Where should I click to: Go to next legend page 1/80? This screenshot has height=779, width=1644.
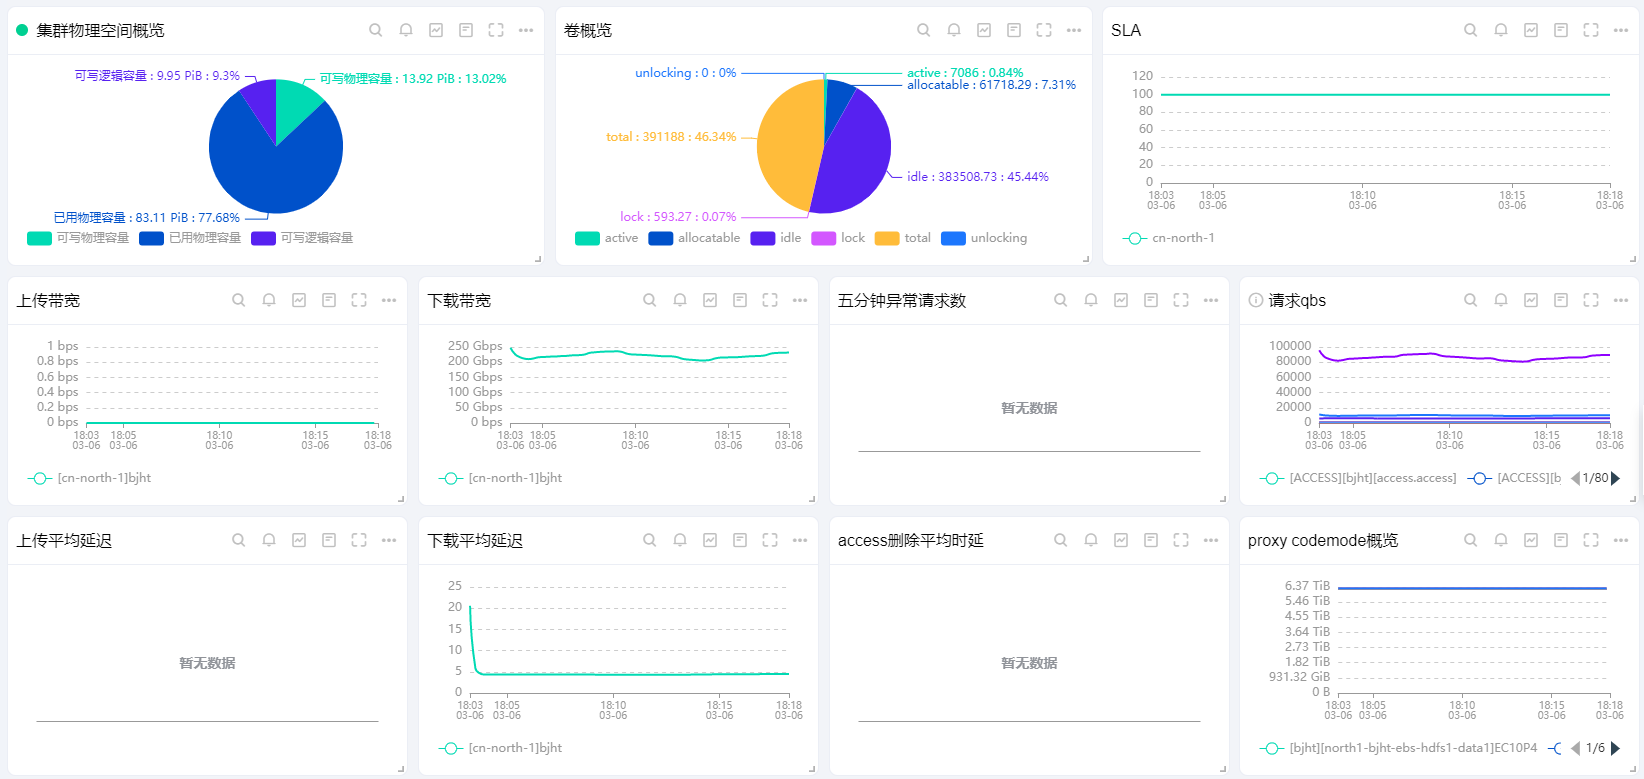click(1615, 478)
